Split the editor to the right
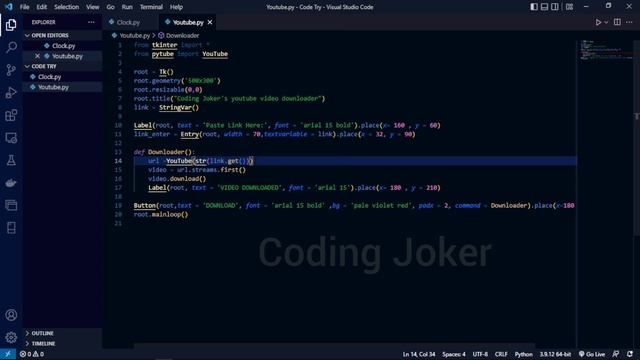This screenshot has width=640, height=360. (x=617, y=22)
